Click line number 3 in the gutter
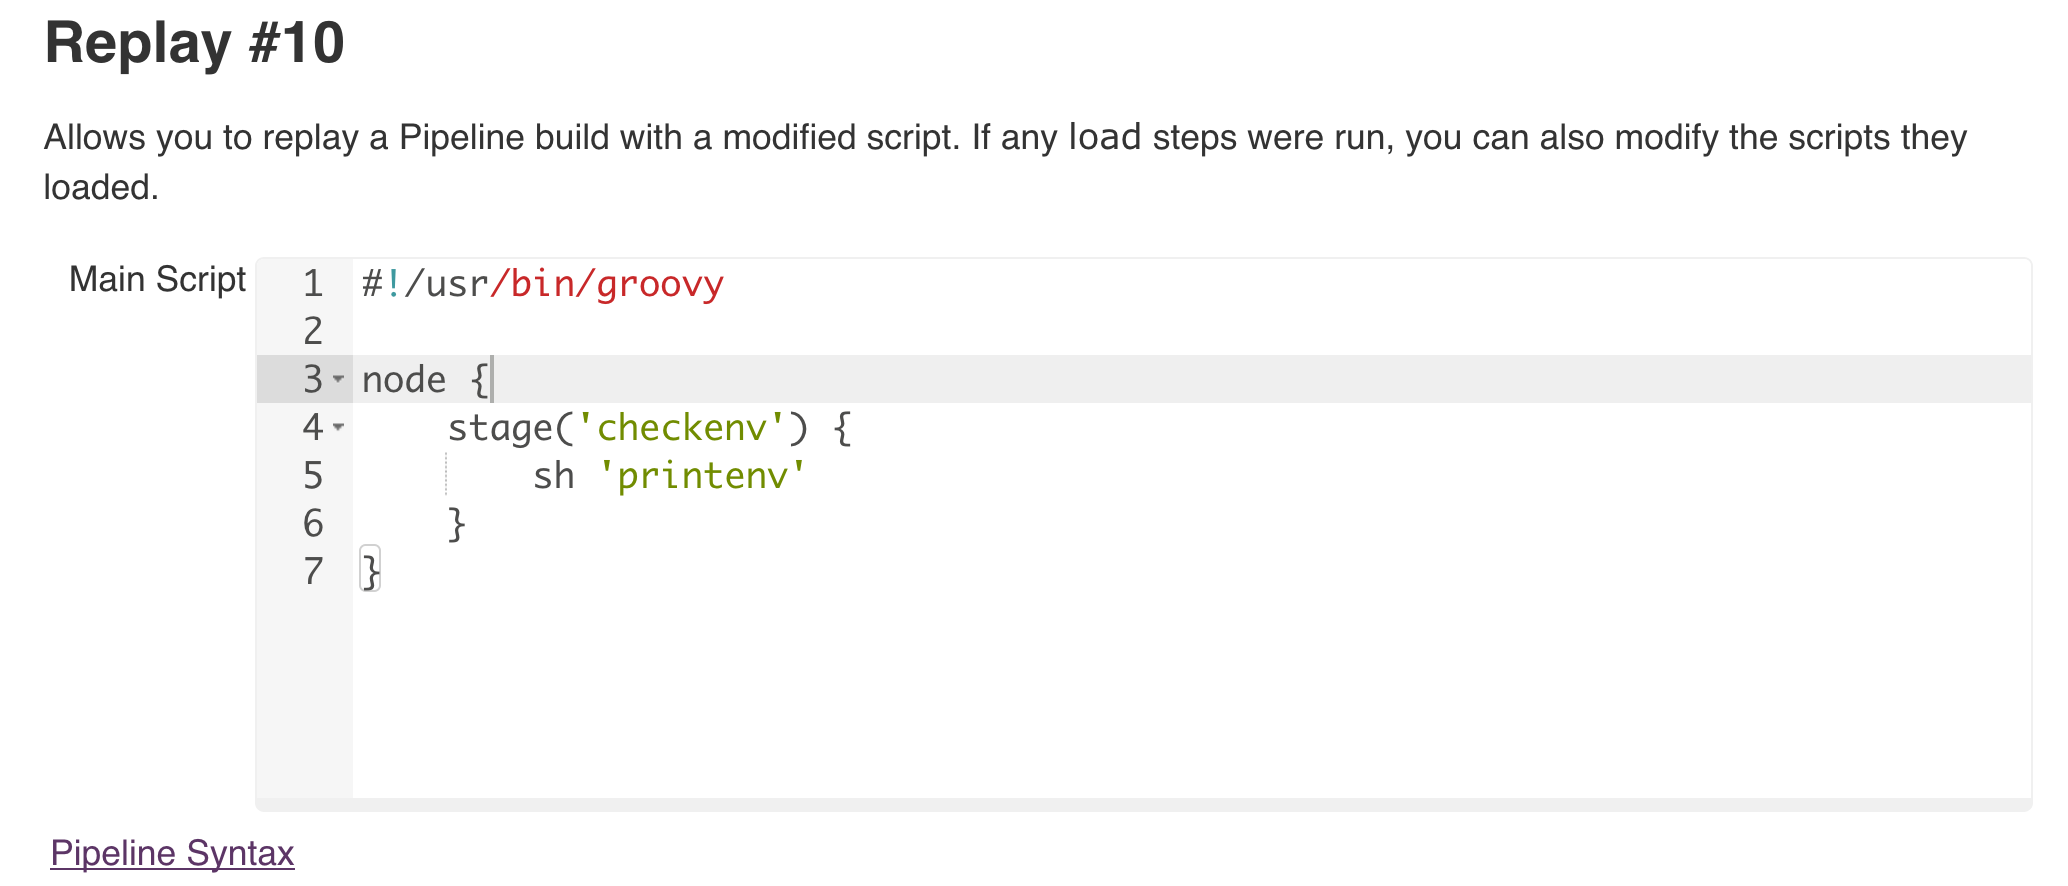The width and height of the screenshot is (2068, 886). coord(312,380)
